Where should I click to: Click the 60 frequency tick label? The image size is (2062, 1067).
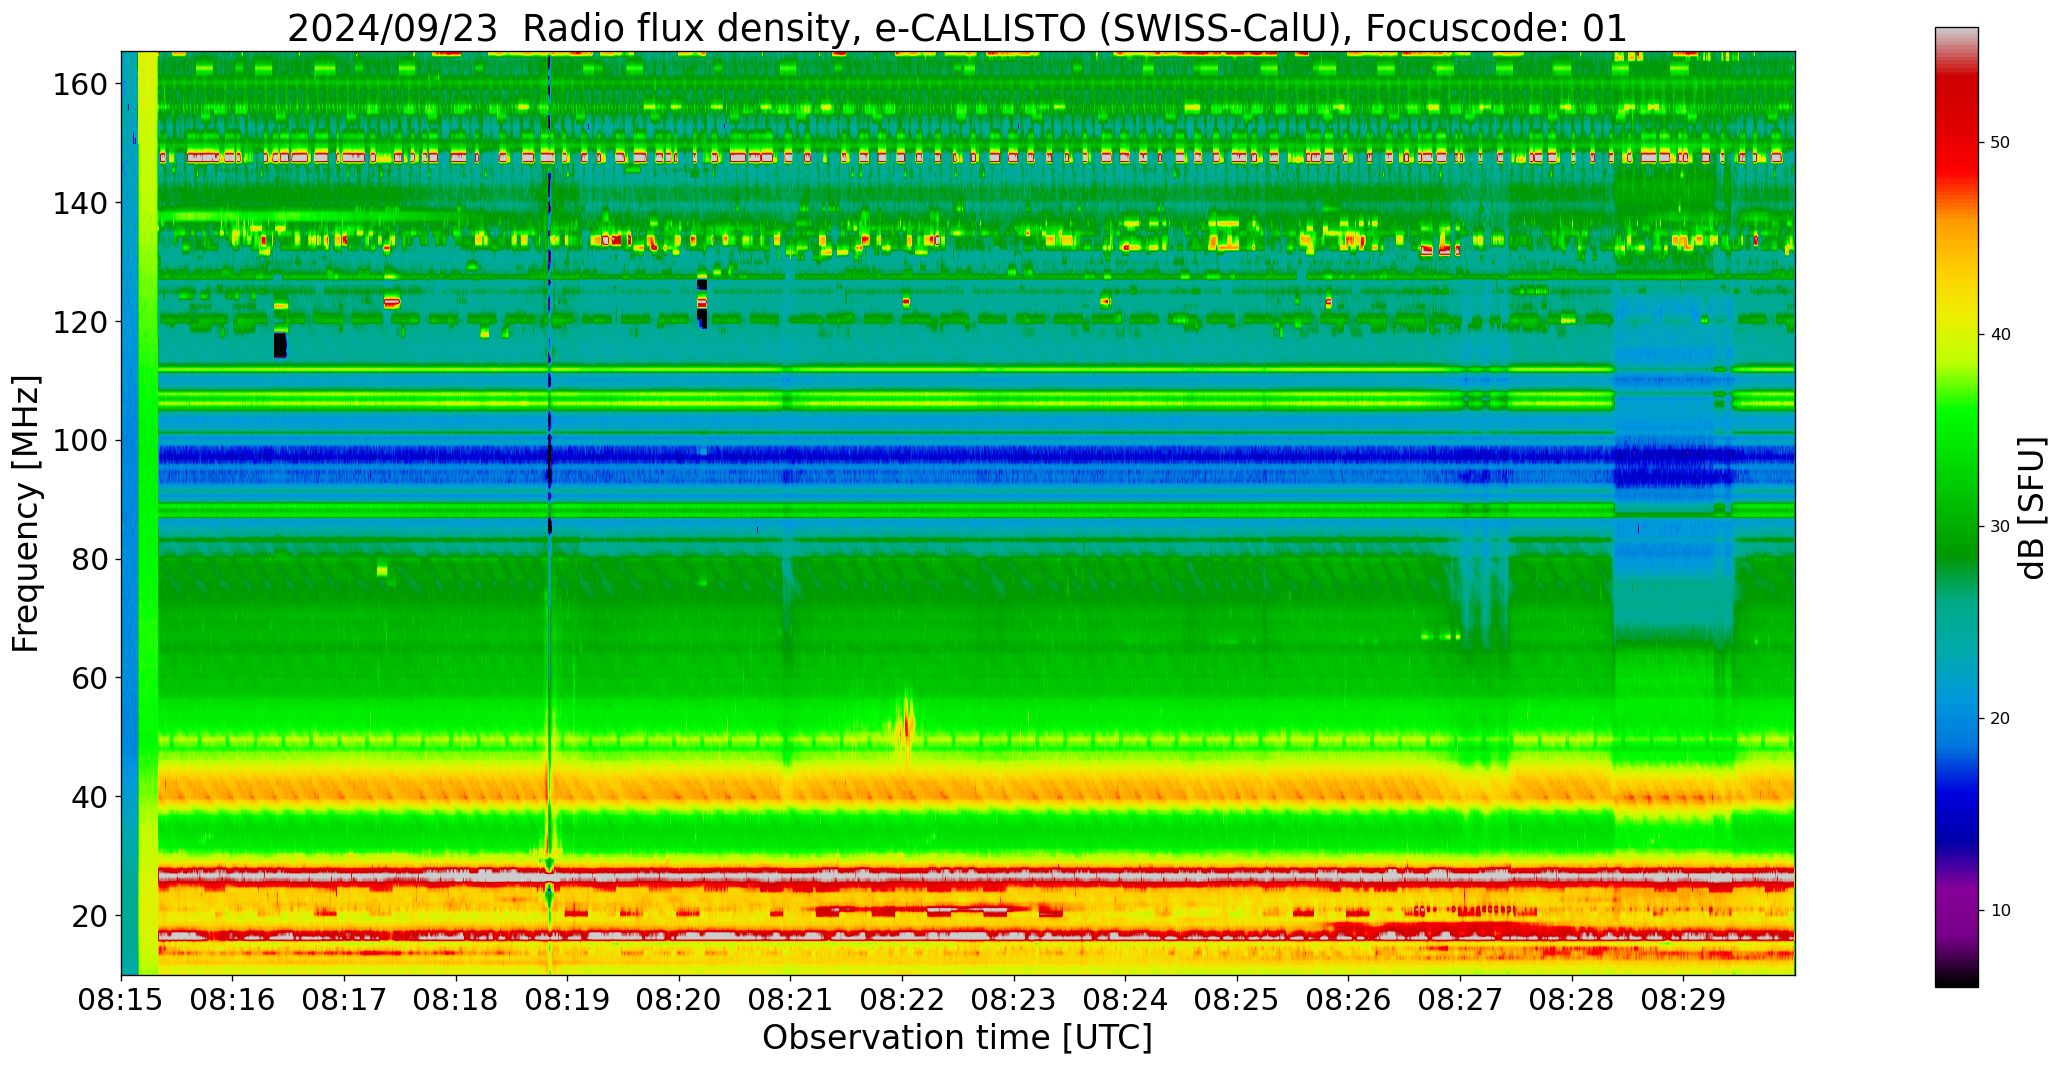tap(89, 678)
